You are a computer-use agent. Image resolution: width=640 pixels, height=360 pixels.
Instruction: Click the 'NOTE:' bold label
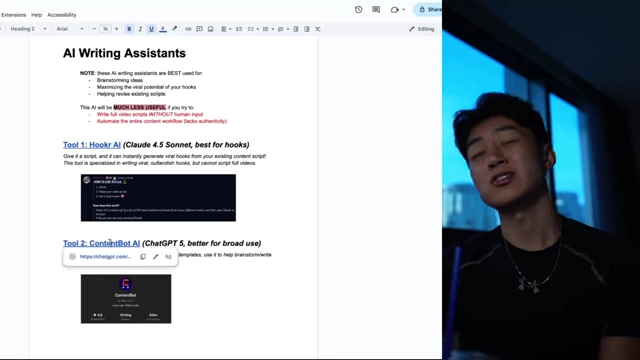pyautogui.click(x=87, y=73)
